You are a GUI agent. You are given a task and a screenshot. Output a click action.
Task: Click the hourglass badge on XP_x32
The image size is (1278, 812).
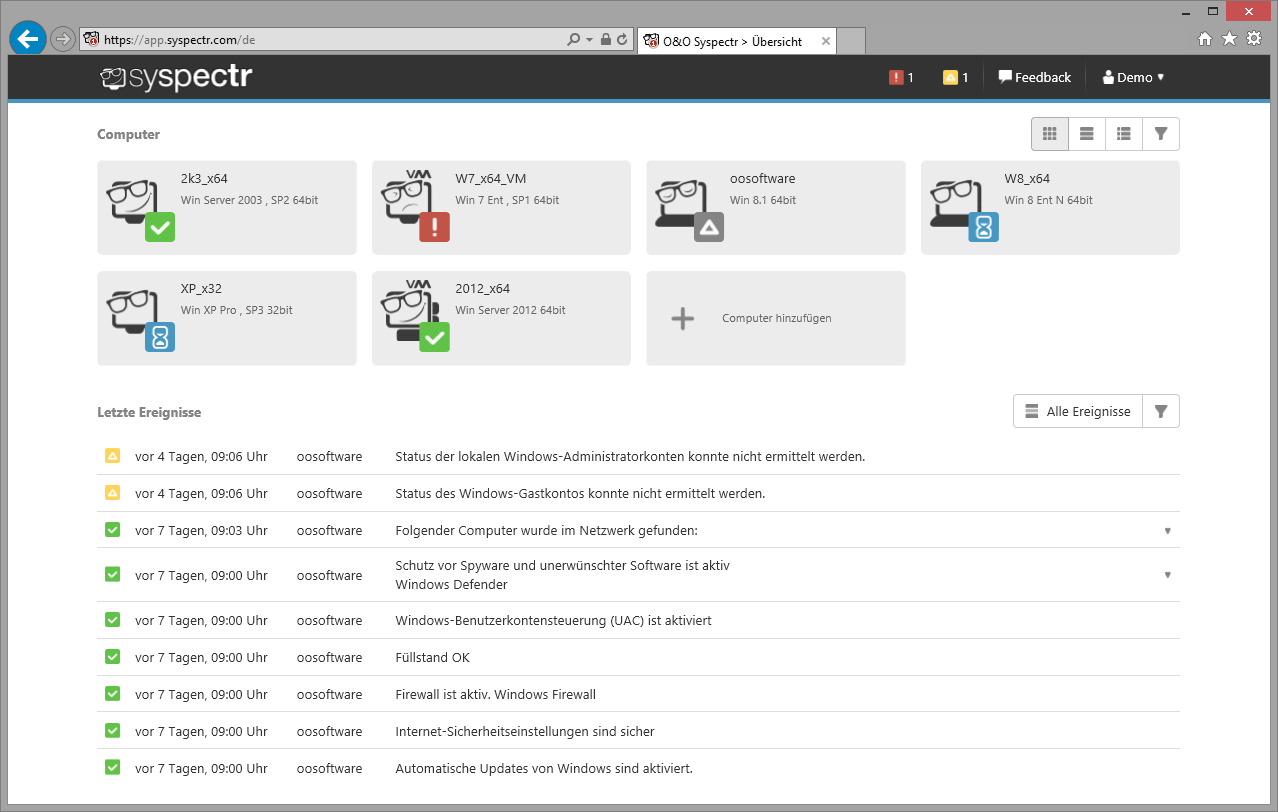coord(160,337)
